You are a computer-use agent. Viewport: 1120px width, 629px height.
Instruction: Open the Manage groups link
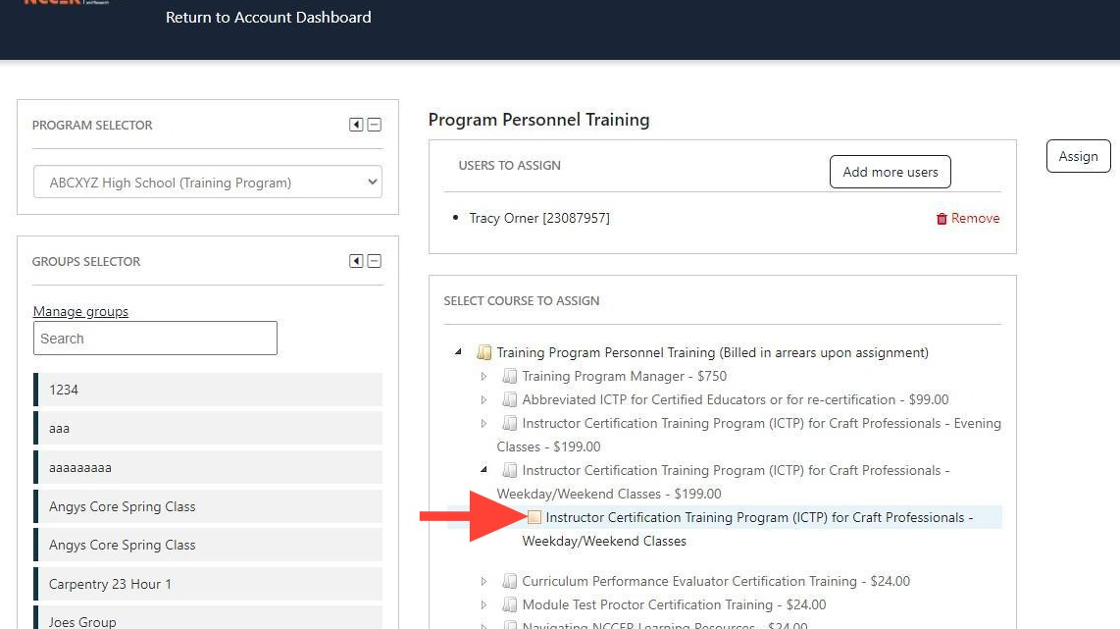81,311
